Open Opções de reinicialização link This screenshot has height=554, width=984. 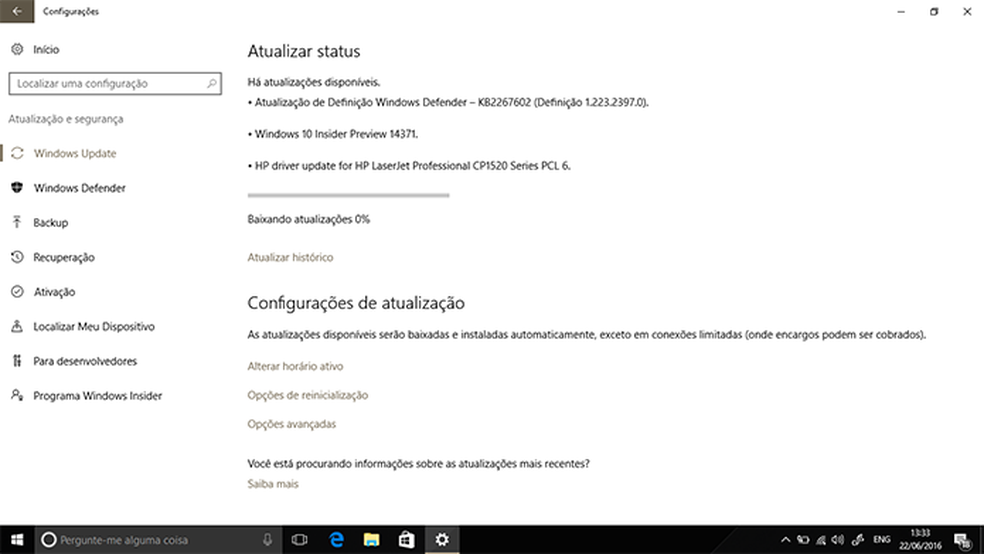tap(308, 395)
